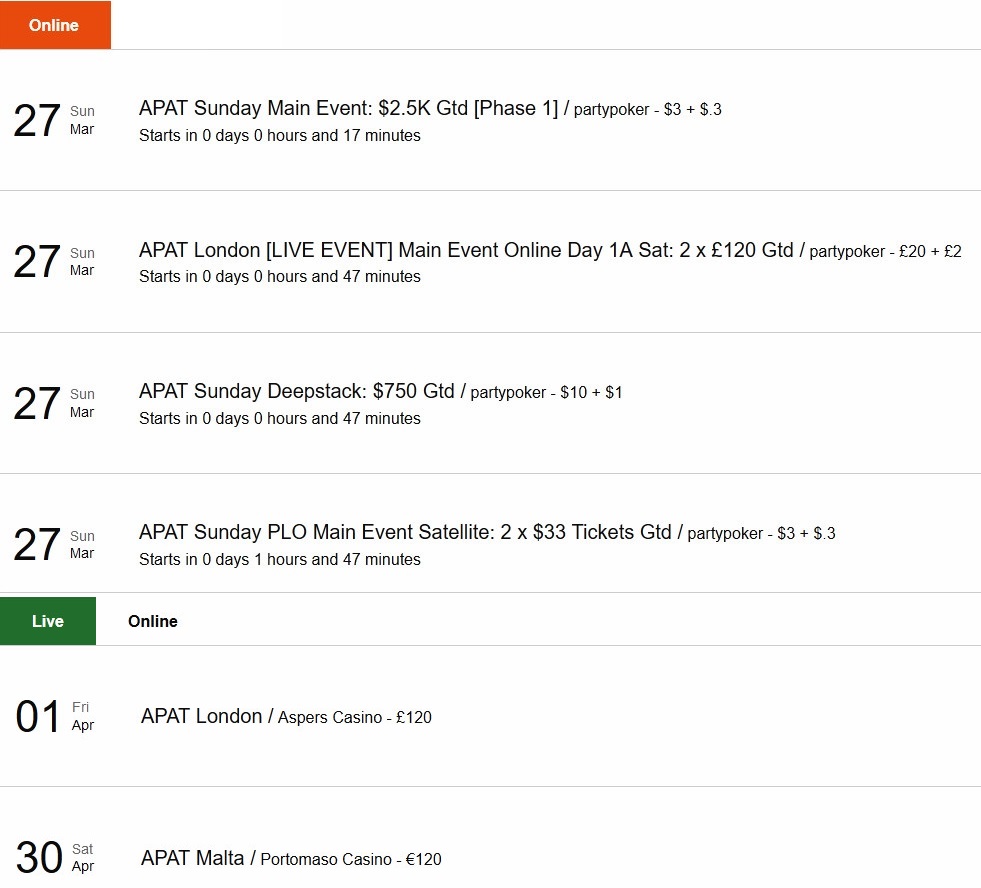The height and width of the screenshot is (888, 981).
Task: Select the orange Online tab at top
Action: [x=55, y=25]
